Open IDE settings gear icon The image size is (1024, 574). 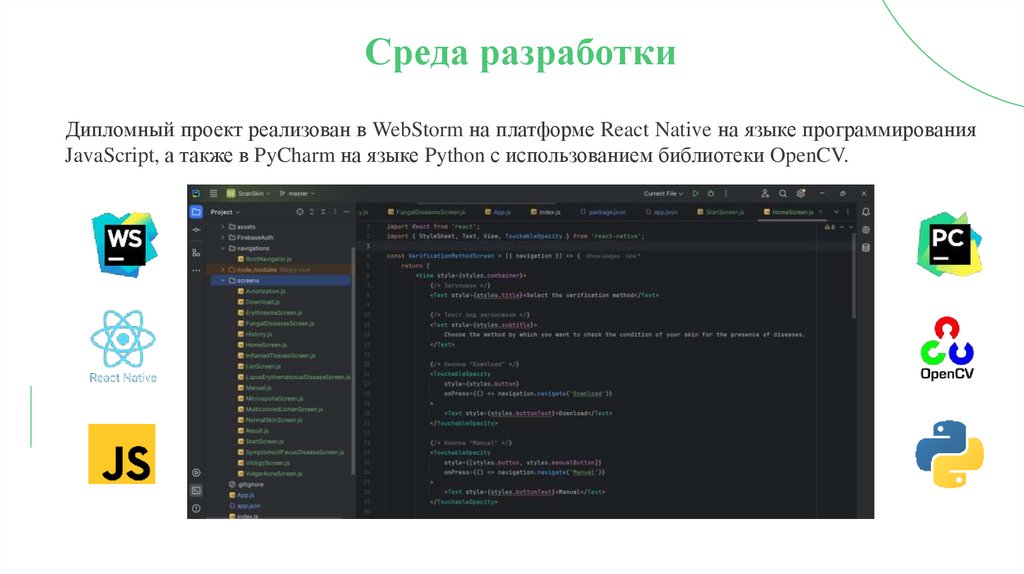801,193
